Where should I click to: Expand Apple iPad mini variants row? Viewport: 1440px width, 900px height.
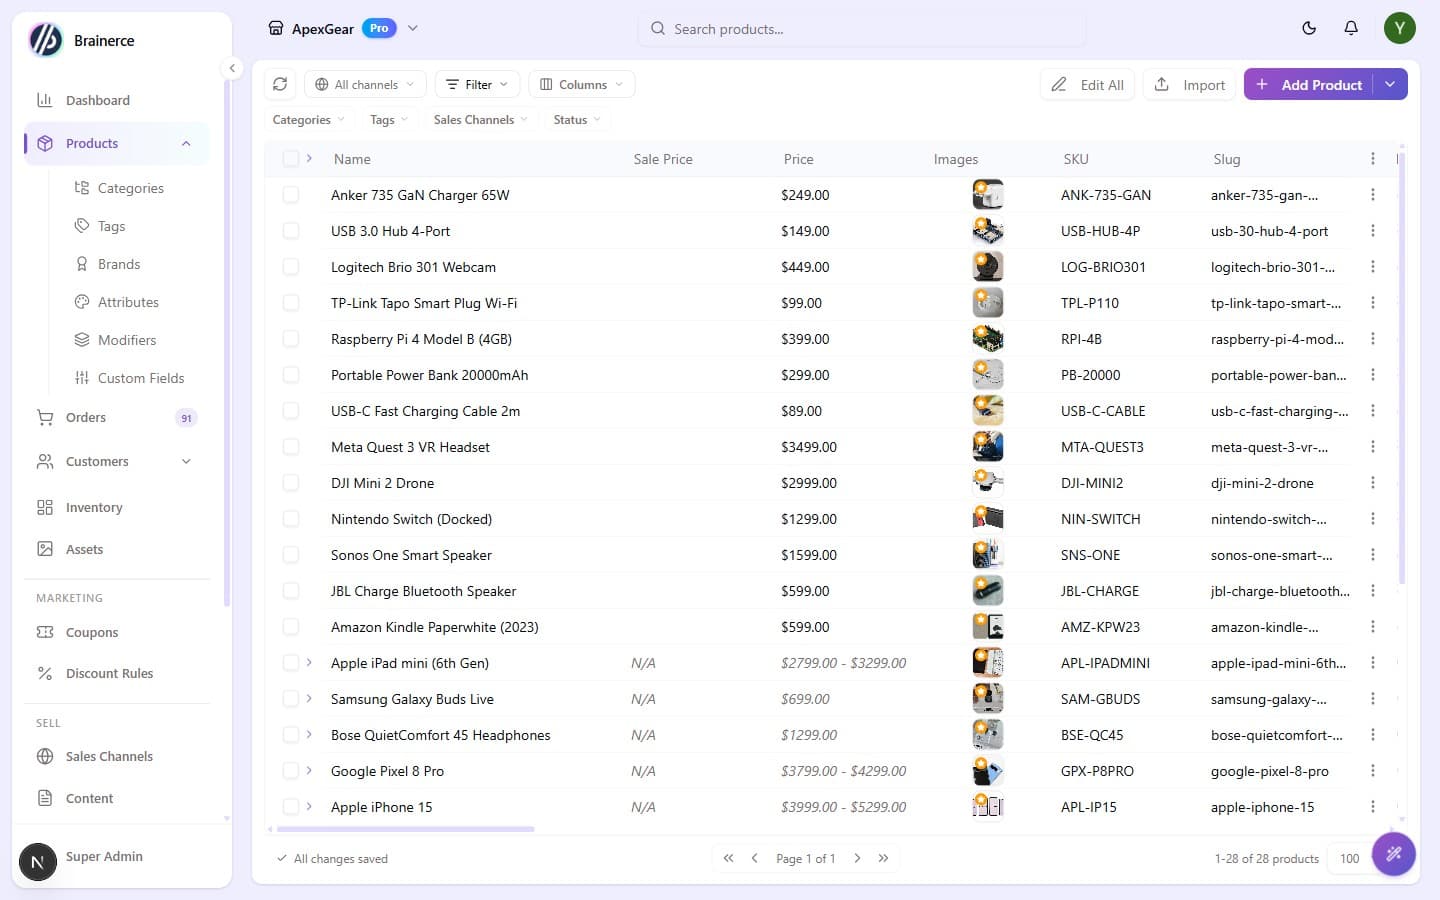coord(309,663)
